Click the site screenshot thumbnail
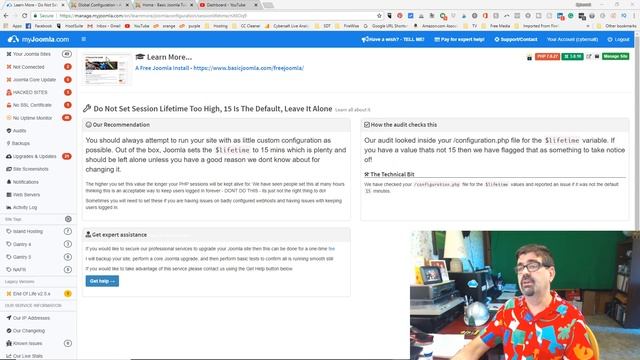Screen dimensions: 640x360 point(107,69)
